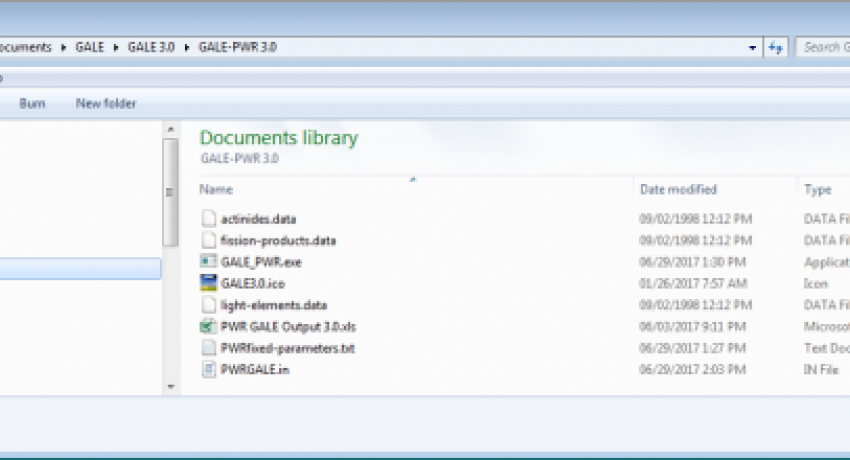Select the PWRGALE.in file name
This screenshot has width=850, height=460.
point(255,370)
